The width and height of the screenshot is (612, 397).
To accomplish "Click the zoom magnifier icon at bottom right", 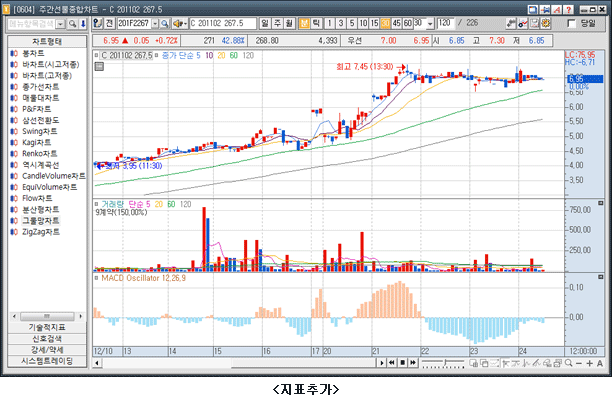I will coord(569,363).
